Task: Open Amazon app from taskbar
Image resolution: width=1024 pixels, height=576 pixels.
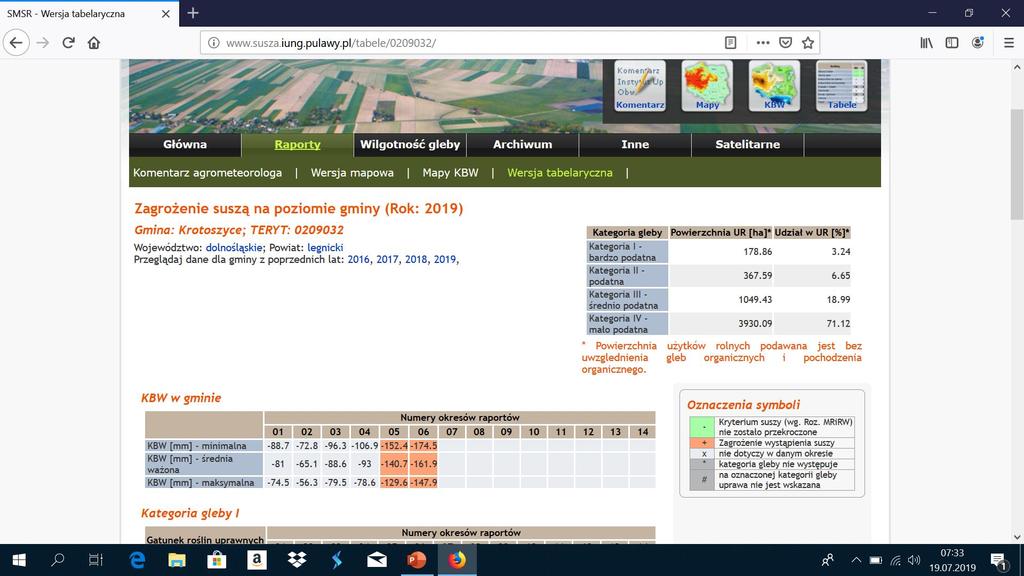Action: pyautogui.click(x=257, y=560)
